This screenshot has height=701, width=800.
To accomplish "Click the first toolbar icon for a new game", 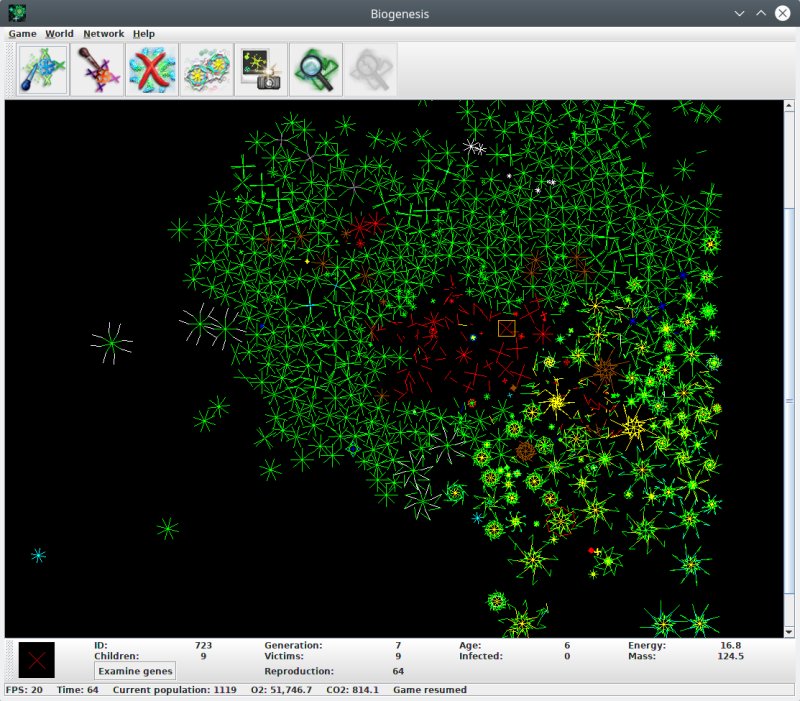I will pyautogui.click(x=43, y=70).
